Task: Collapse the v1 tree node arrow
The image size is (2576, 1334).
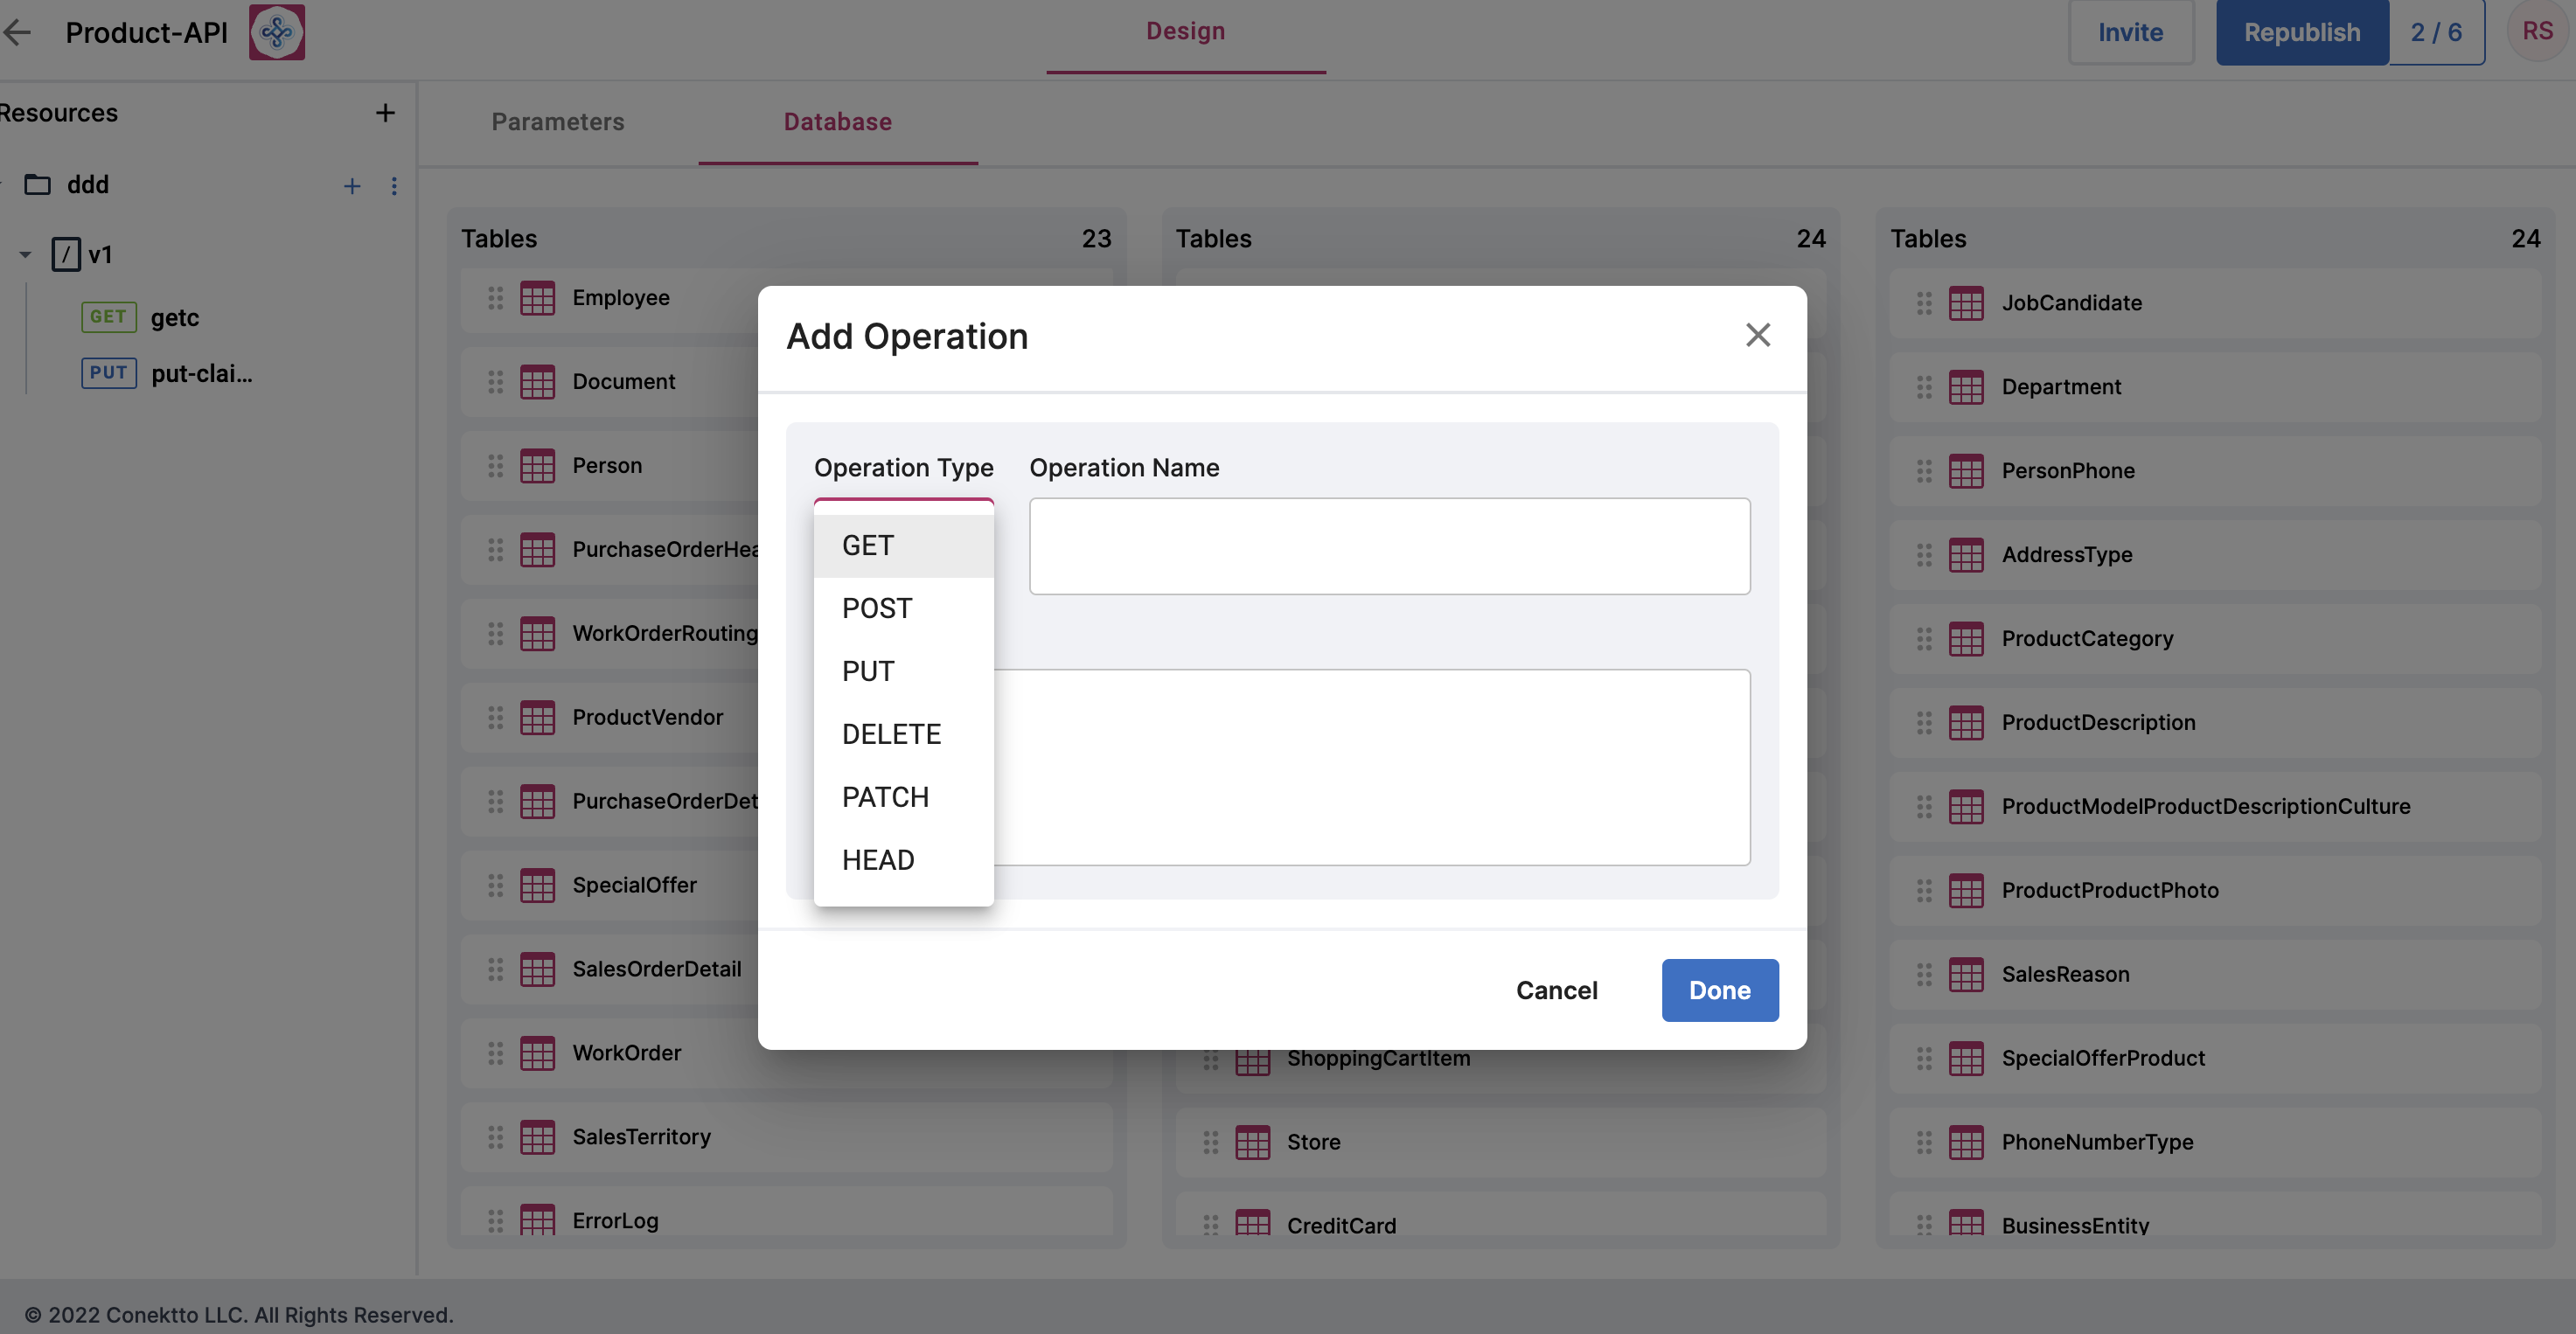Action: click(x=26, y=255)
